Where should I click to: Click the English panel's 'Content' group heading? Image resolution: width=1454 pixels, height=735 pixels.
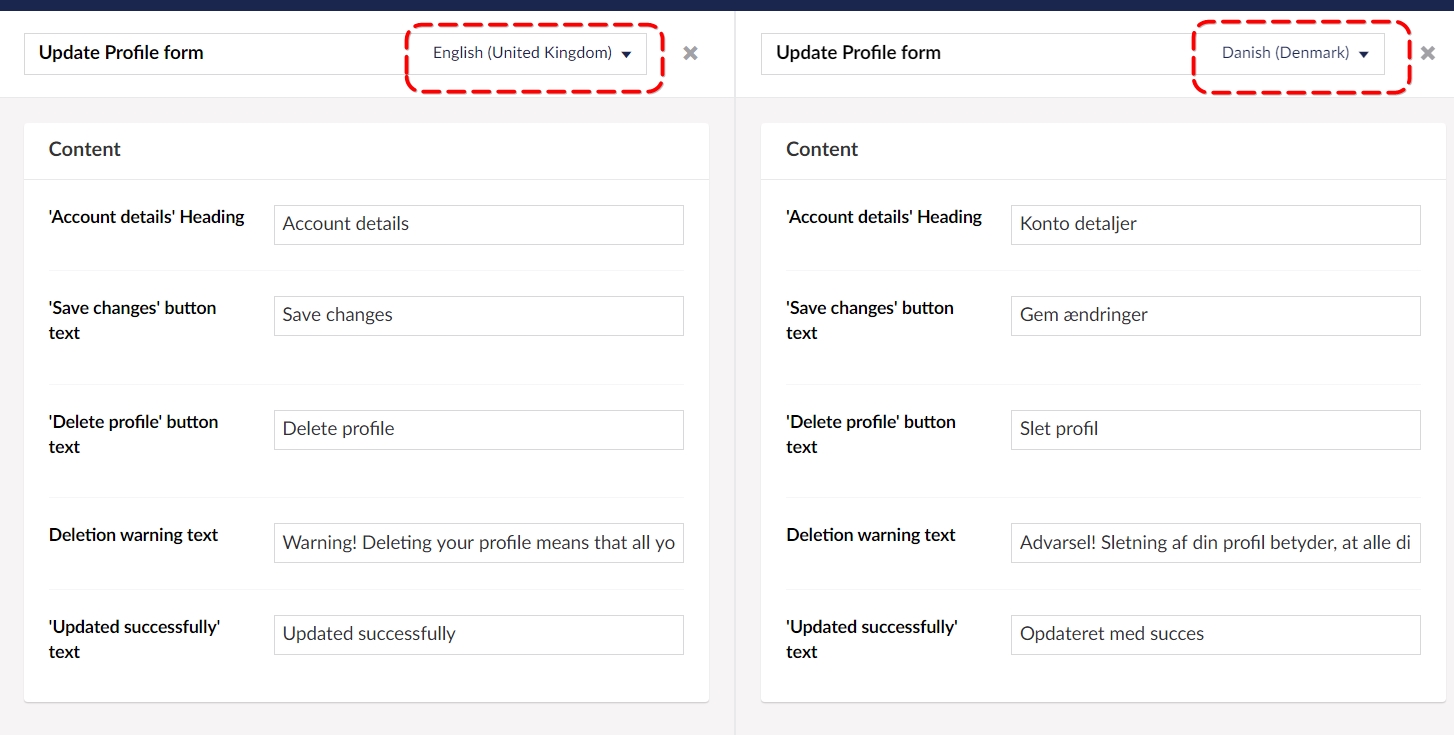85,149
